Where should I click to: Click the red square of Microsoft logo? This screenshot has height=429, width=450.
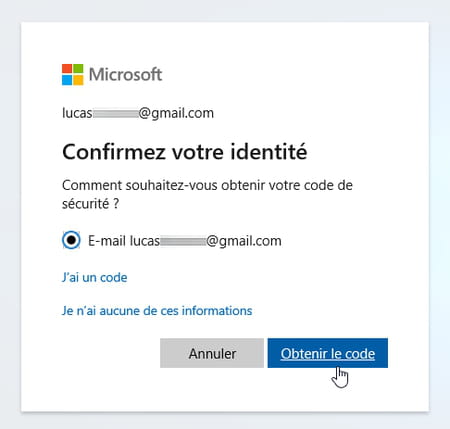pos(67,69)
